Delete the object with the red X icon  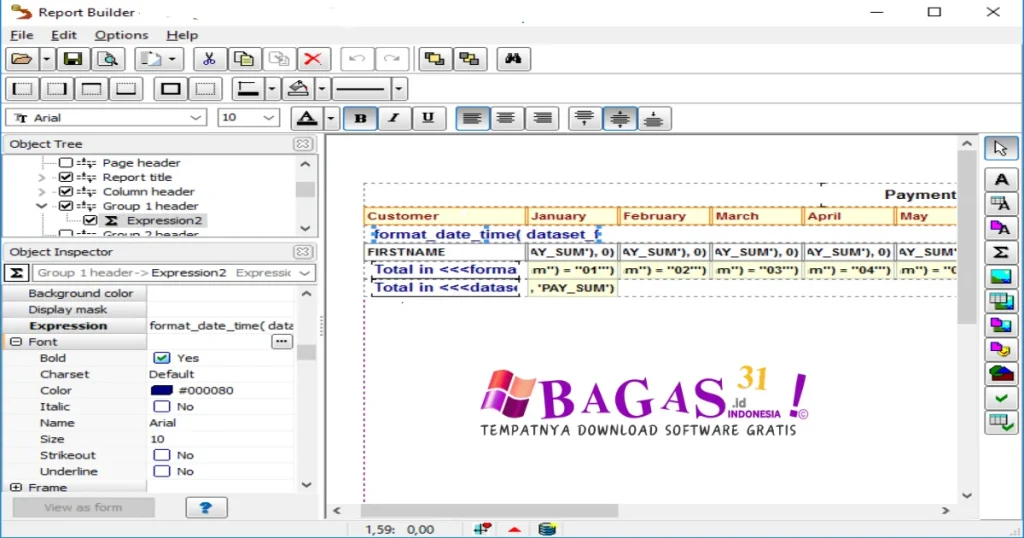[313, 59]
